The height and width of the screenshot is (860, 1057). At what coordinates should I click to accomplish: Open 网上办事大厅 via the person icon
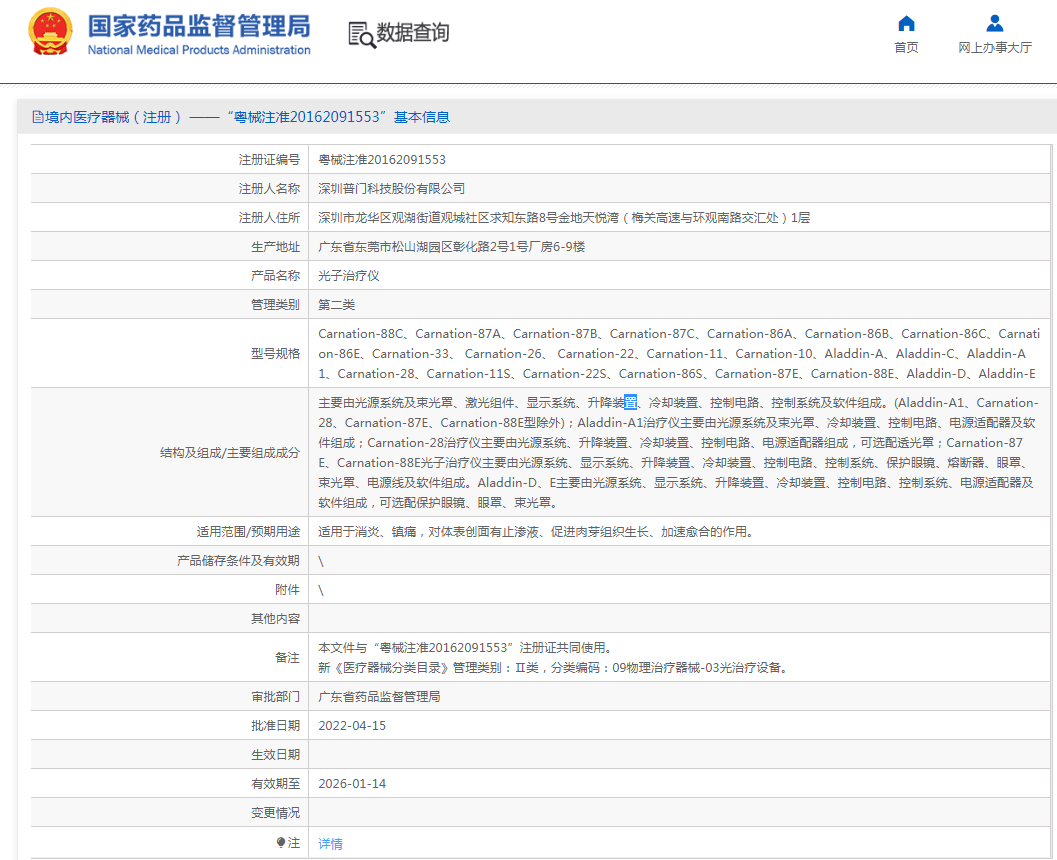[x=994, y=23]
